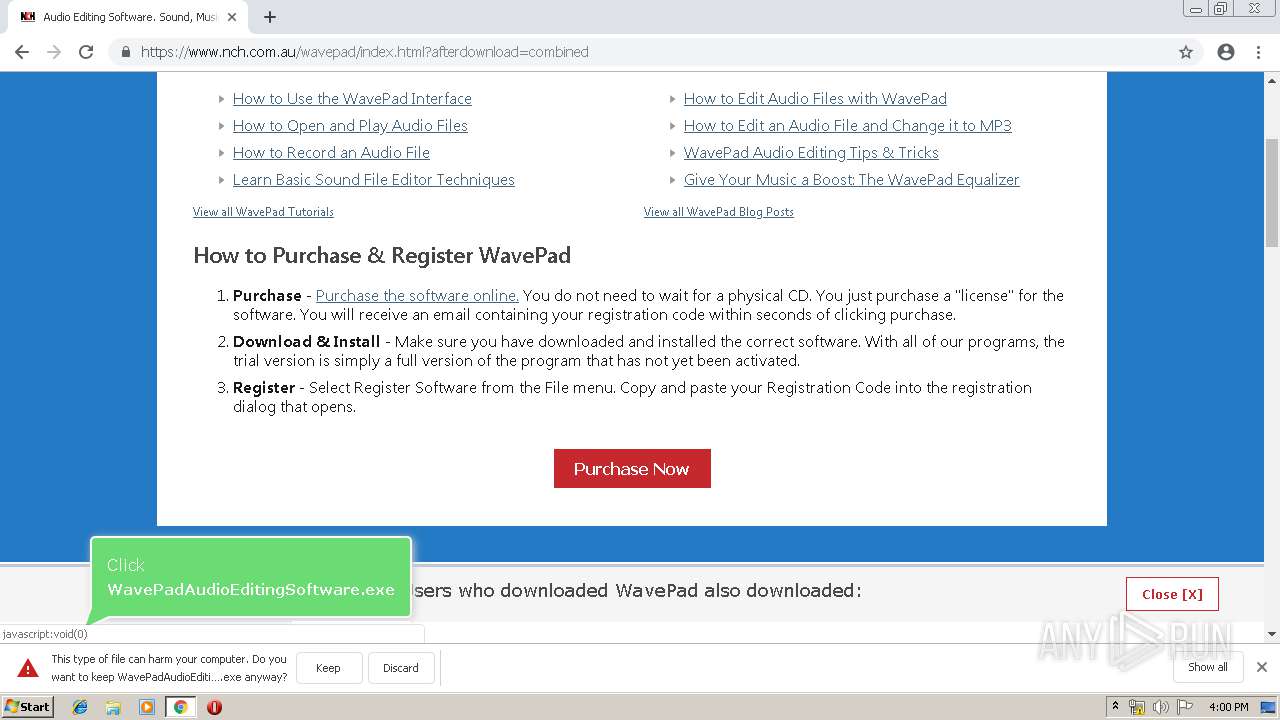Open the Windows Start menu
Screen dimensions: 1280x720
[x=27, y=707]
